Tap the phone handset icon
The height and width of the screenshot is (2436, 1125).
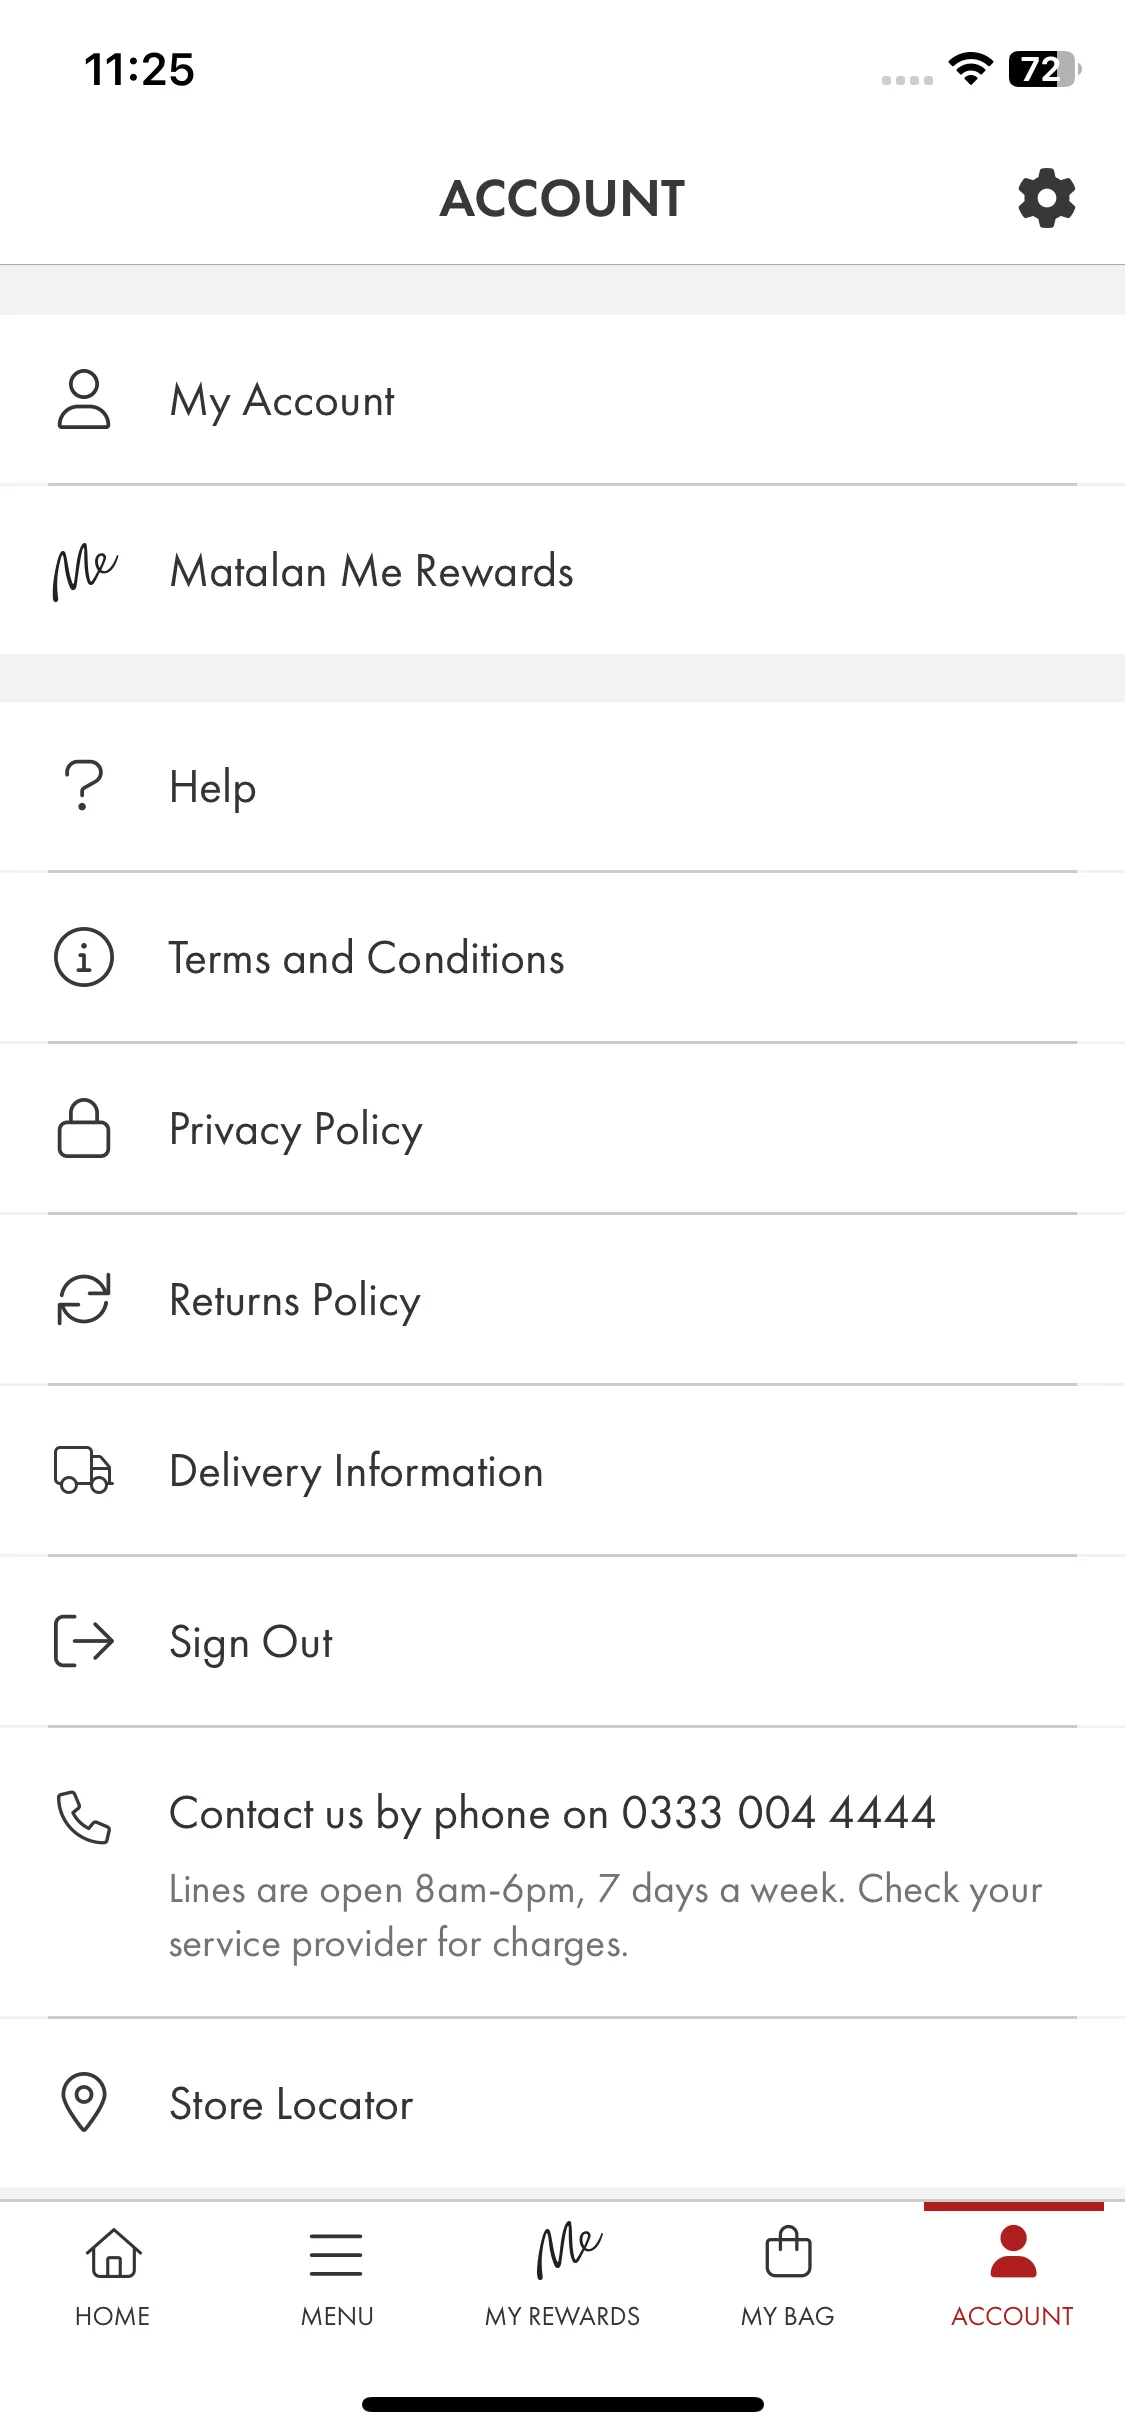point(84,1817)
